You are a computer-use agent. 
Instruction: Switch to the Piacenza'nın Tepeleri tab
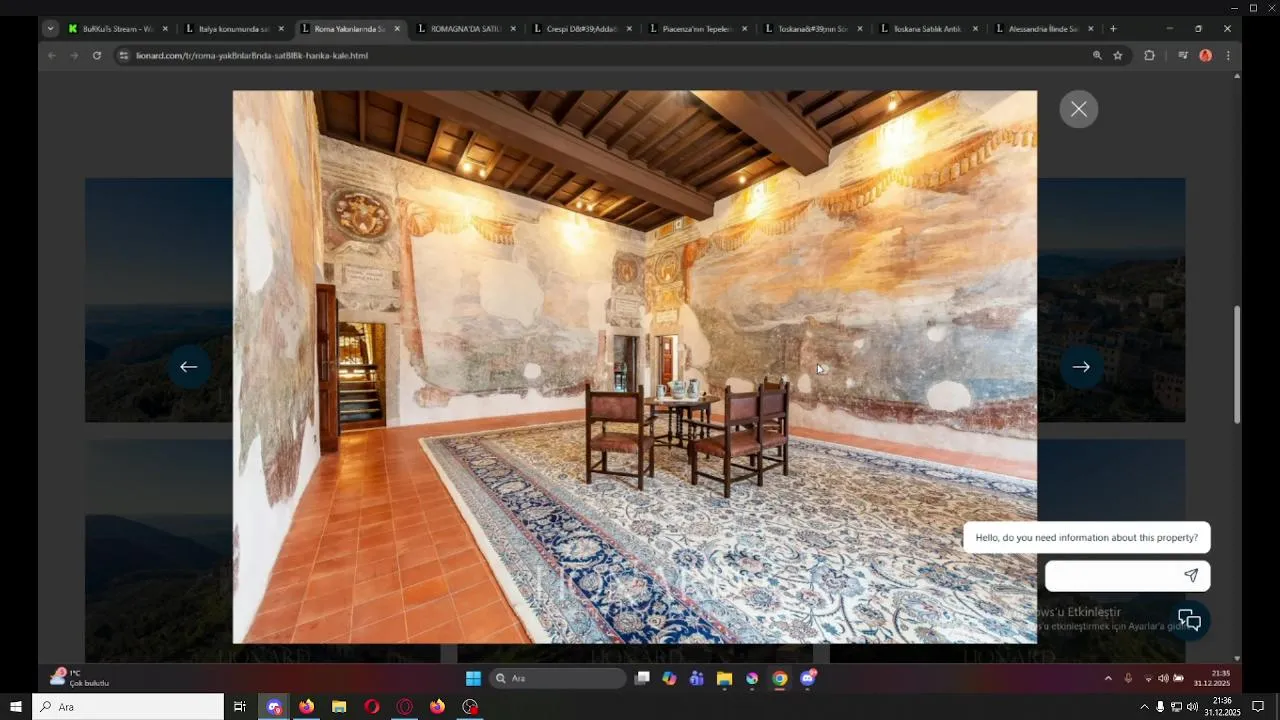tap(697, 29)
